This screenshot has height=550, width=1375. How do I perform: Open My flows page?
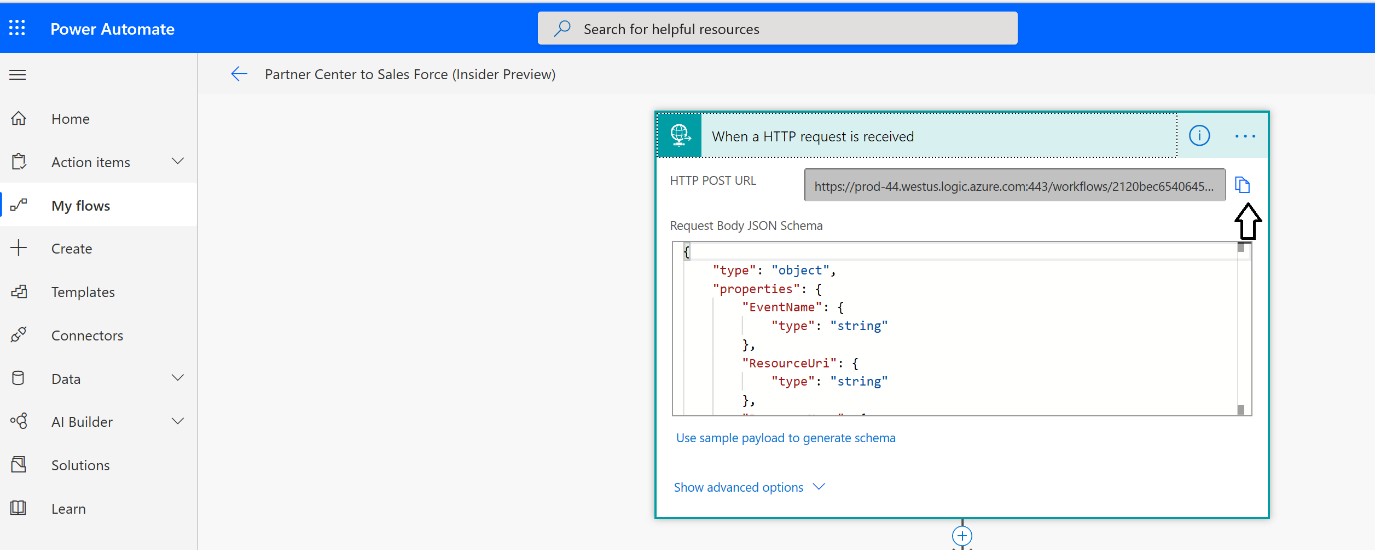click(80, 206)
